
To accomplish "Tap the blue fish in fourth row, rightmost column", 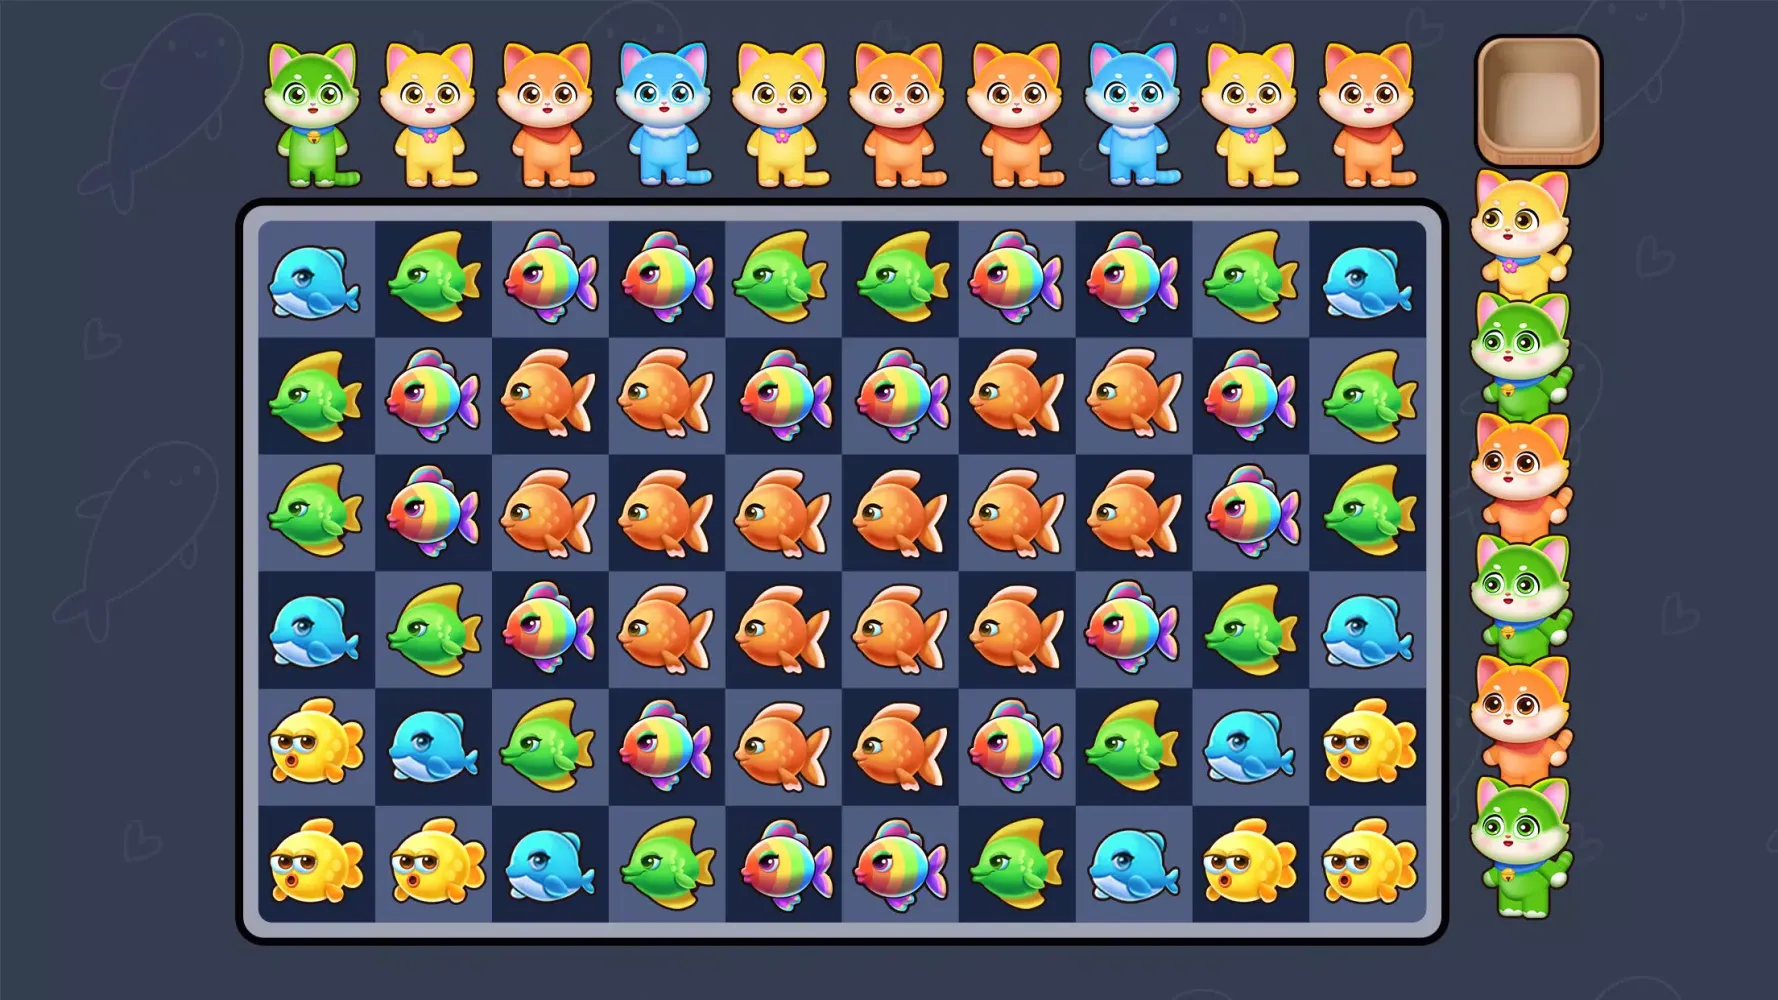I will point(1367,631).
